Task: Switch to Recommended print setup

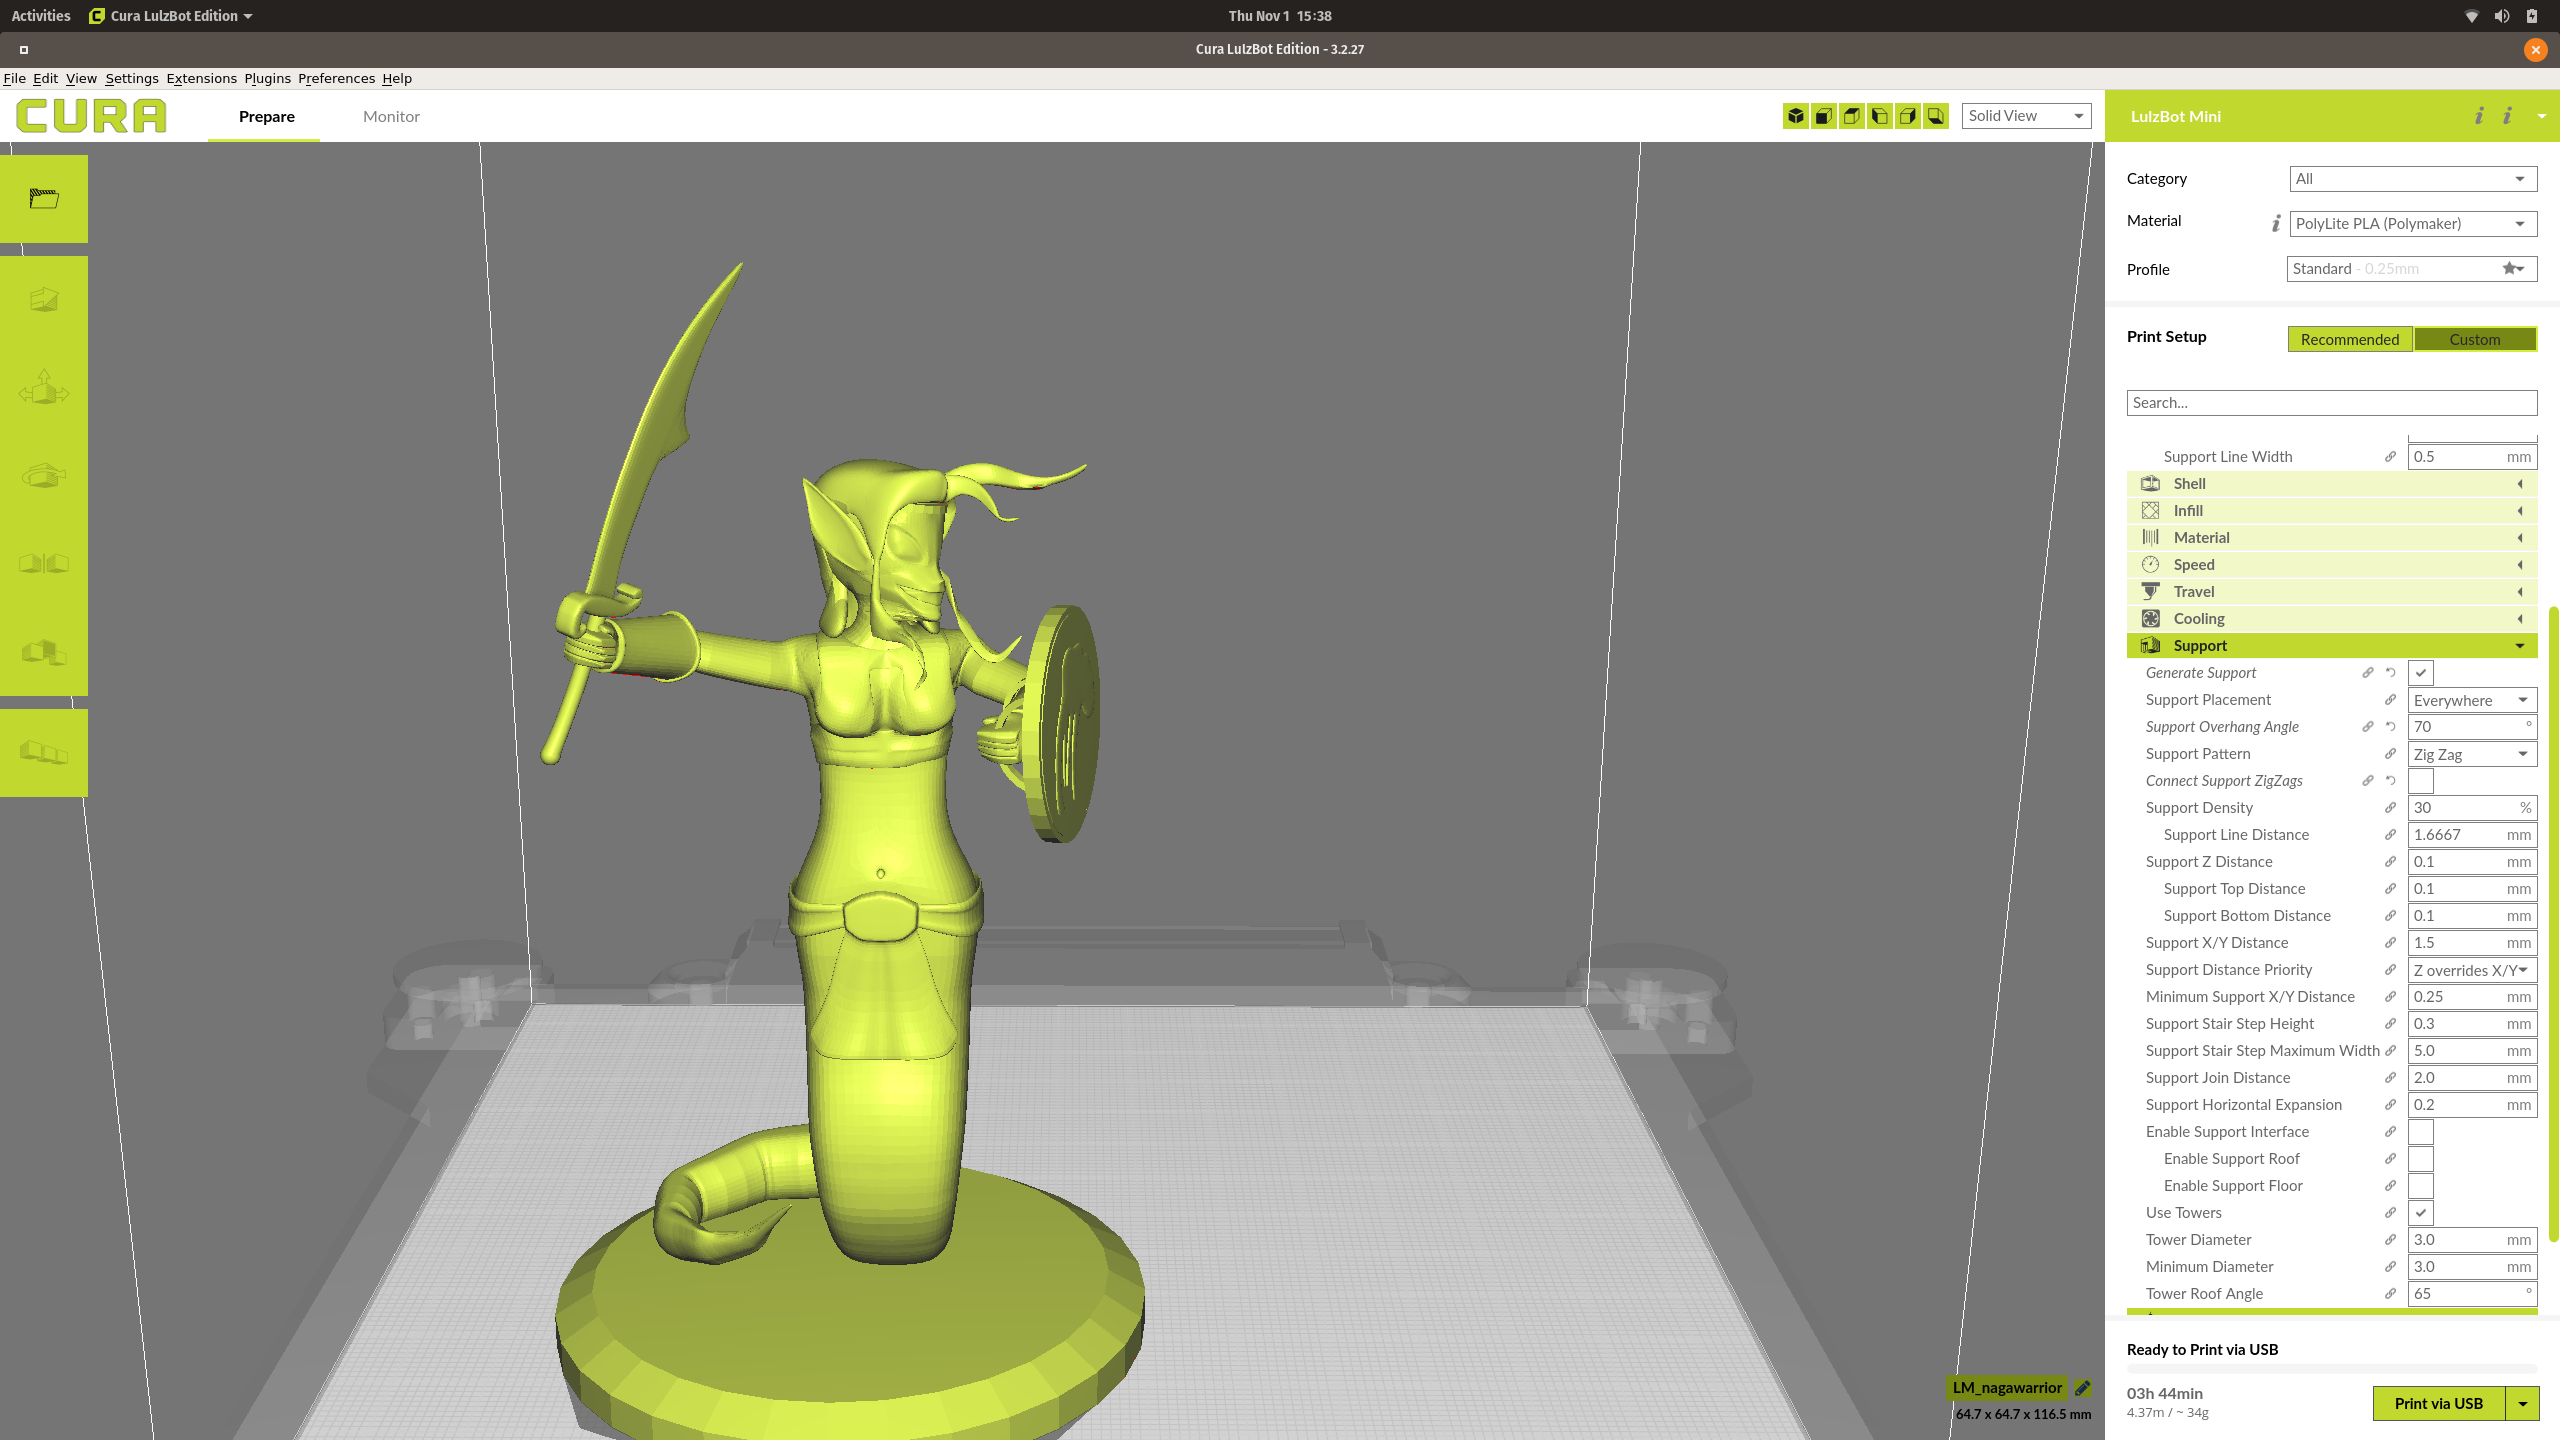Action: pyautogui.click(x=2349, y=340)
